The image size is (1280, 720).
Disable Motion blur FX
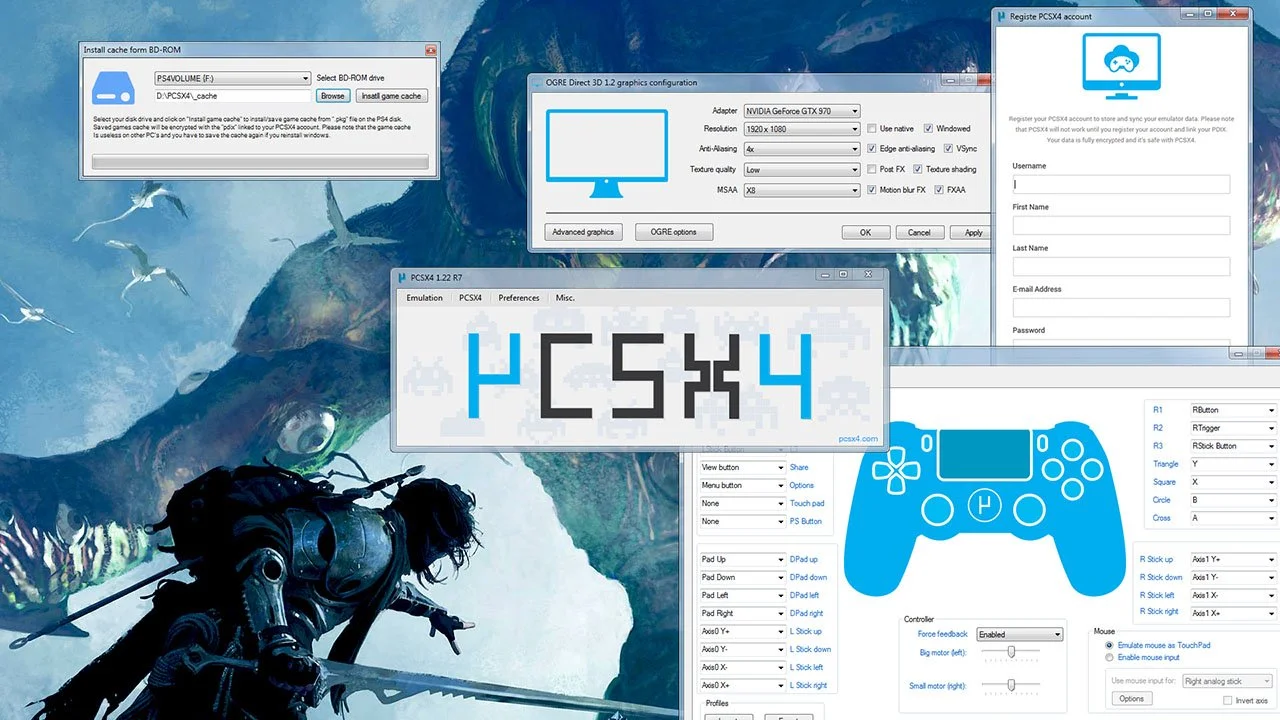[x=872, y=190]
